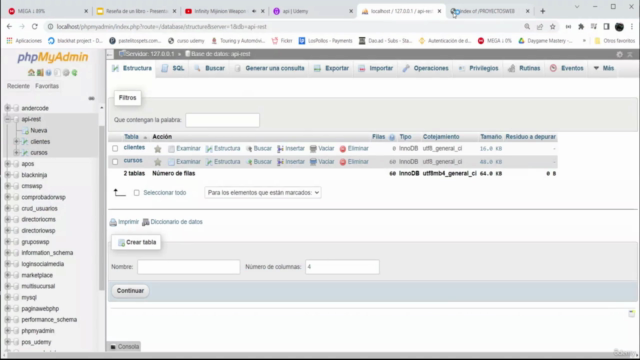Open the Exportar tab
640x360 pixels.
point(331,68)
